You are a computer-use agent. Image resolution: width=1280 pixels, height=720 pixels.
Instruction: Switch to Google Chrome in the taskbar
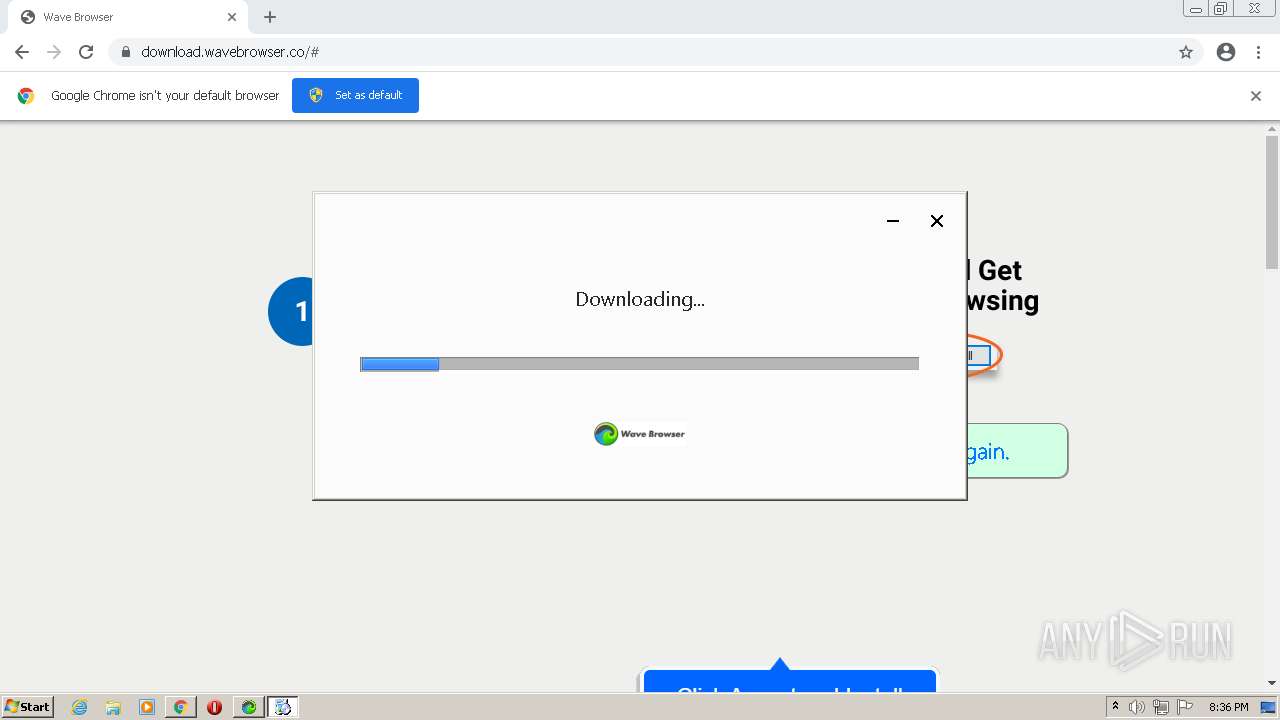tap(180, 707)
